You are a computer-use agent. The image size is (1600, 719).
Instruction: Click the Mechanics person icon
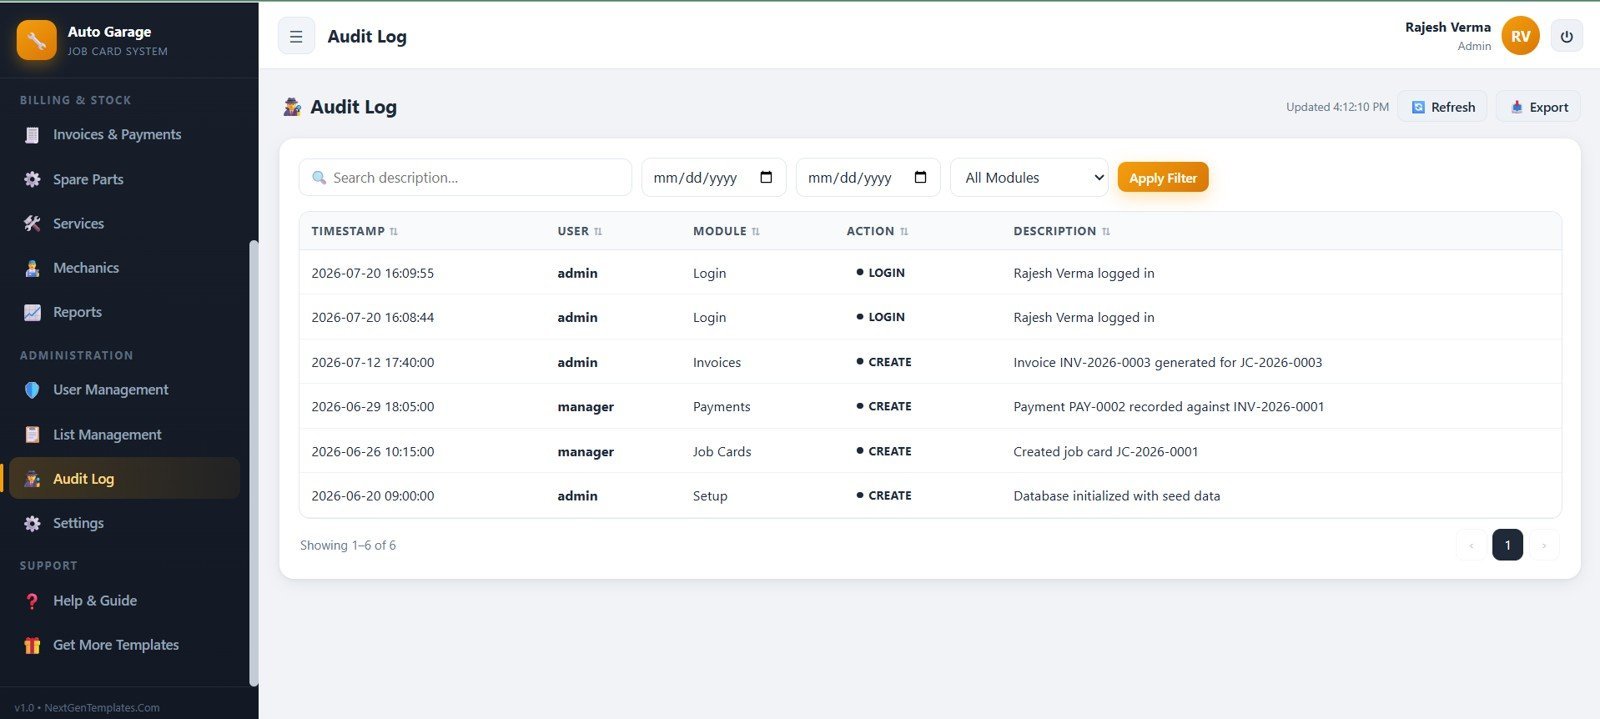[x=32, y=268]
